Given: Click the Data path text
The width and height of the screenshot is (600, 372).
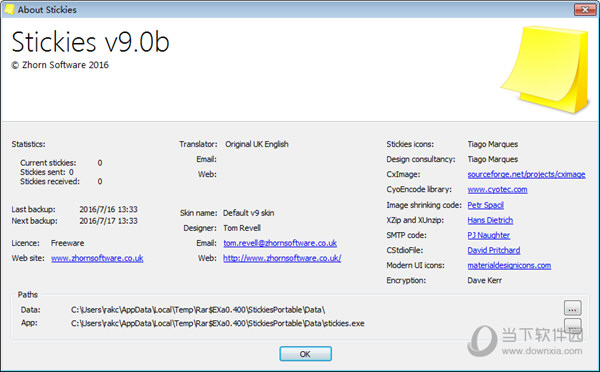Looking at the screenshot, I should 198,310.
